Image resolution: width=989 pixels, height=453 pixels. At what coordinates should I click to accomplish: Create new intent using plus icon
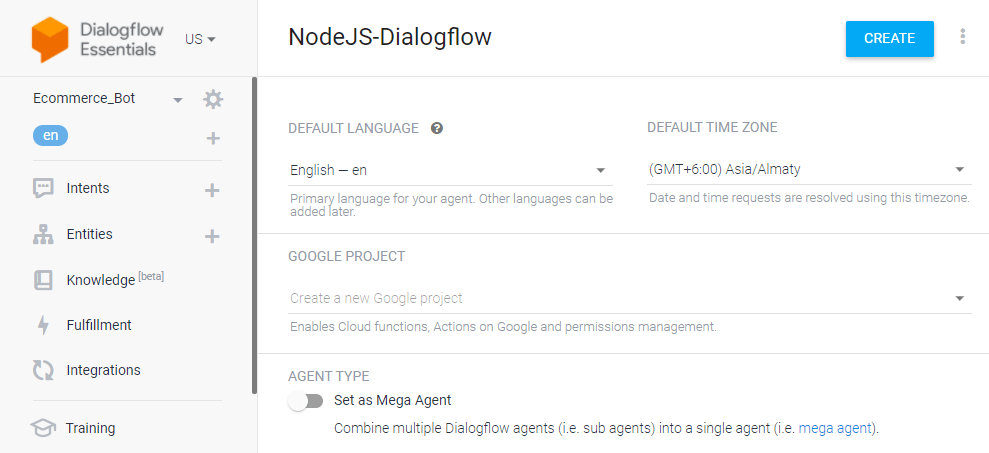point(212,190)
